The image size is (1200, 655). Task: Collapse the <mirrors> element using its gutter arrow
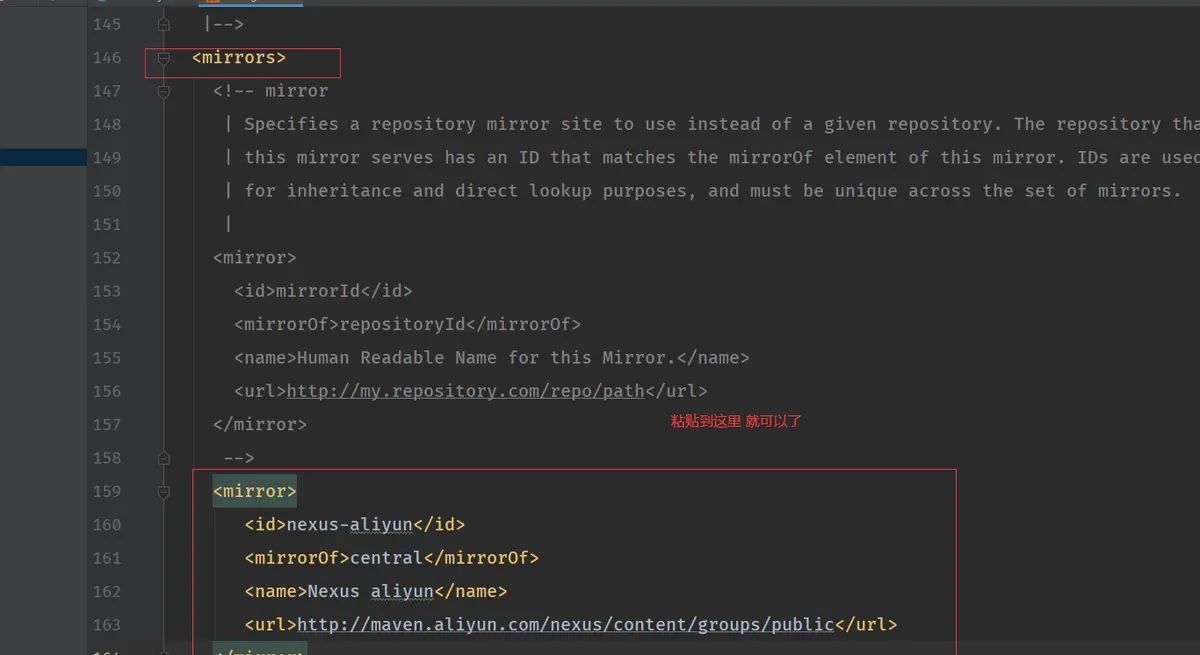pos(163,58)
